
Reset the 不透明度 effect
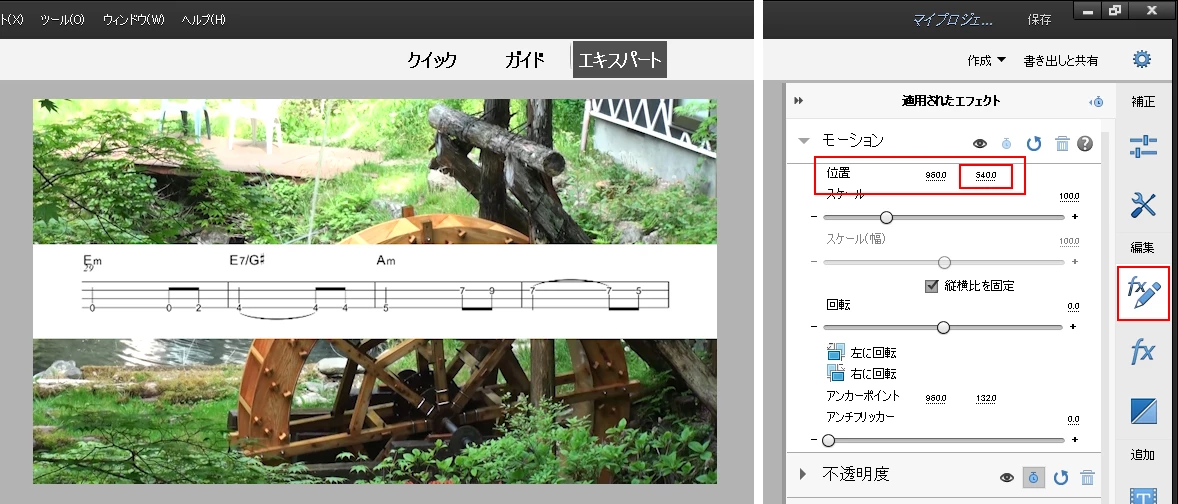click(x=1061, y=478)
